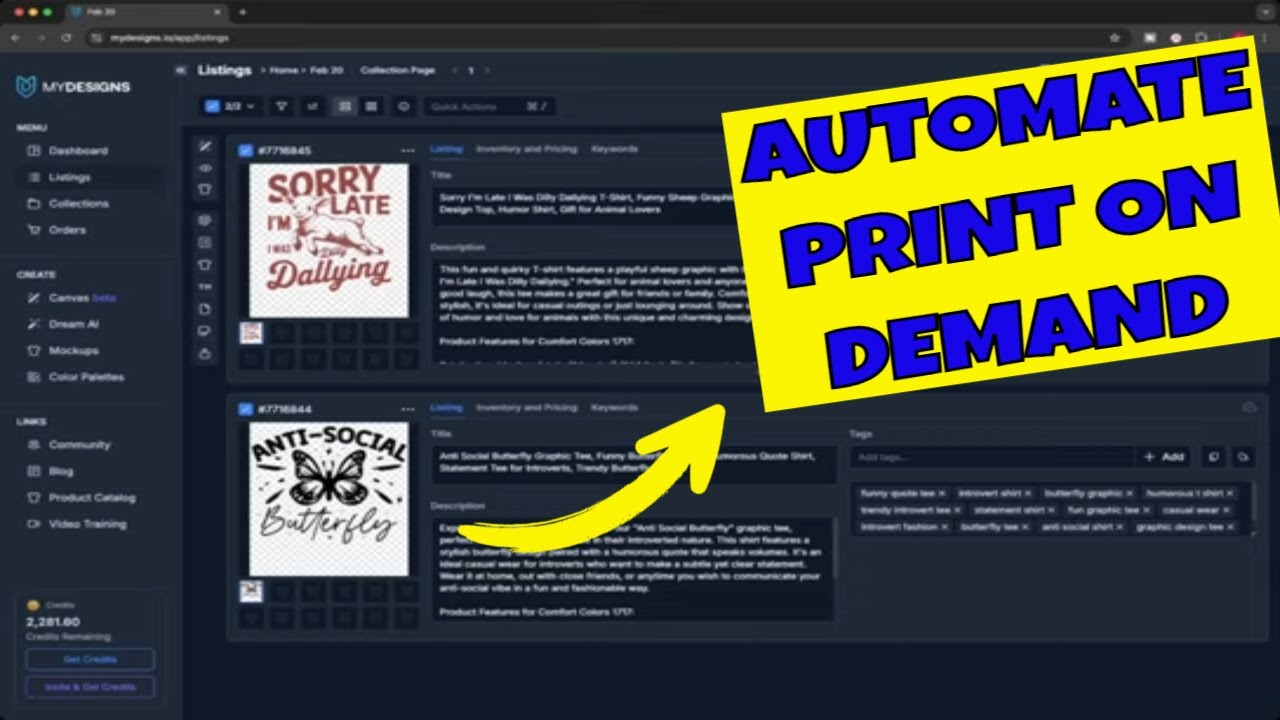The width and height of the screenshot is (1280, 720).
Task: Click the Add tags input field
Action: [992, 457]
